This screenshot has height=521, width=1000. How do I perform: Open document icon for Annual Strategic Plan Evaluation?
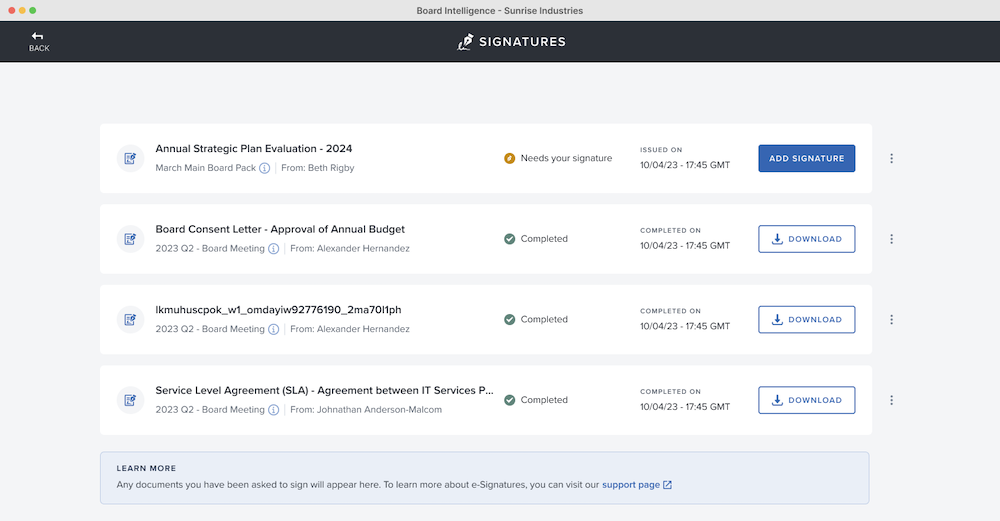tap(130, 159)
